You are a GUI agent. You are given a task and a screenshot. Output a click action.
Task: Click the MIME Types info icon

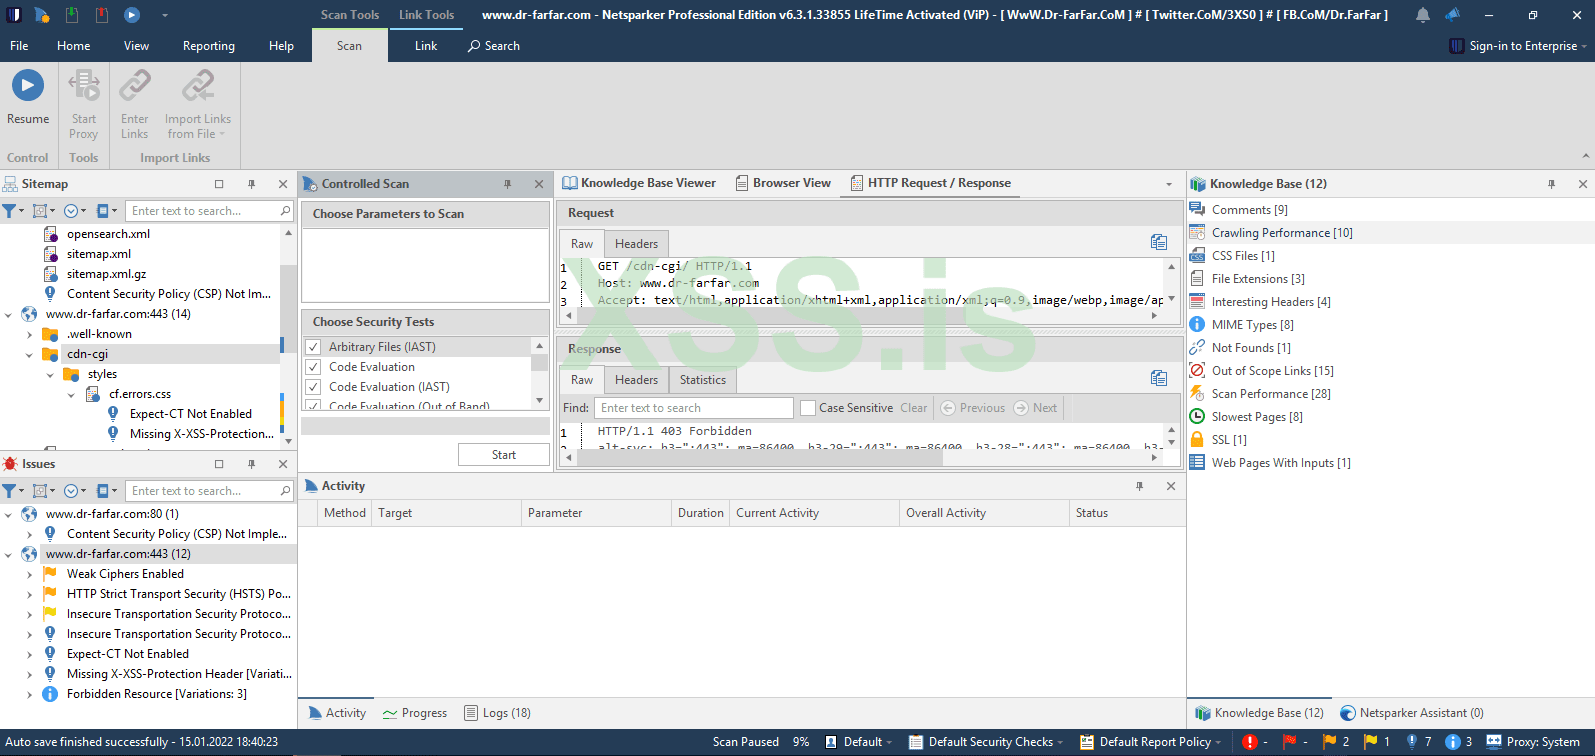pos(1197,325)
